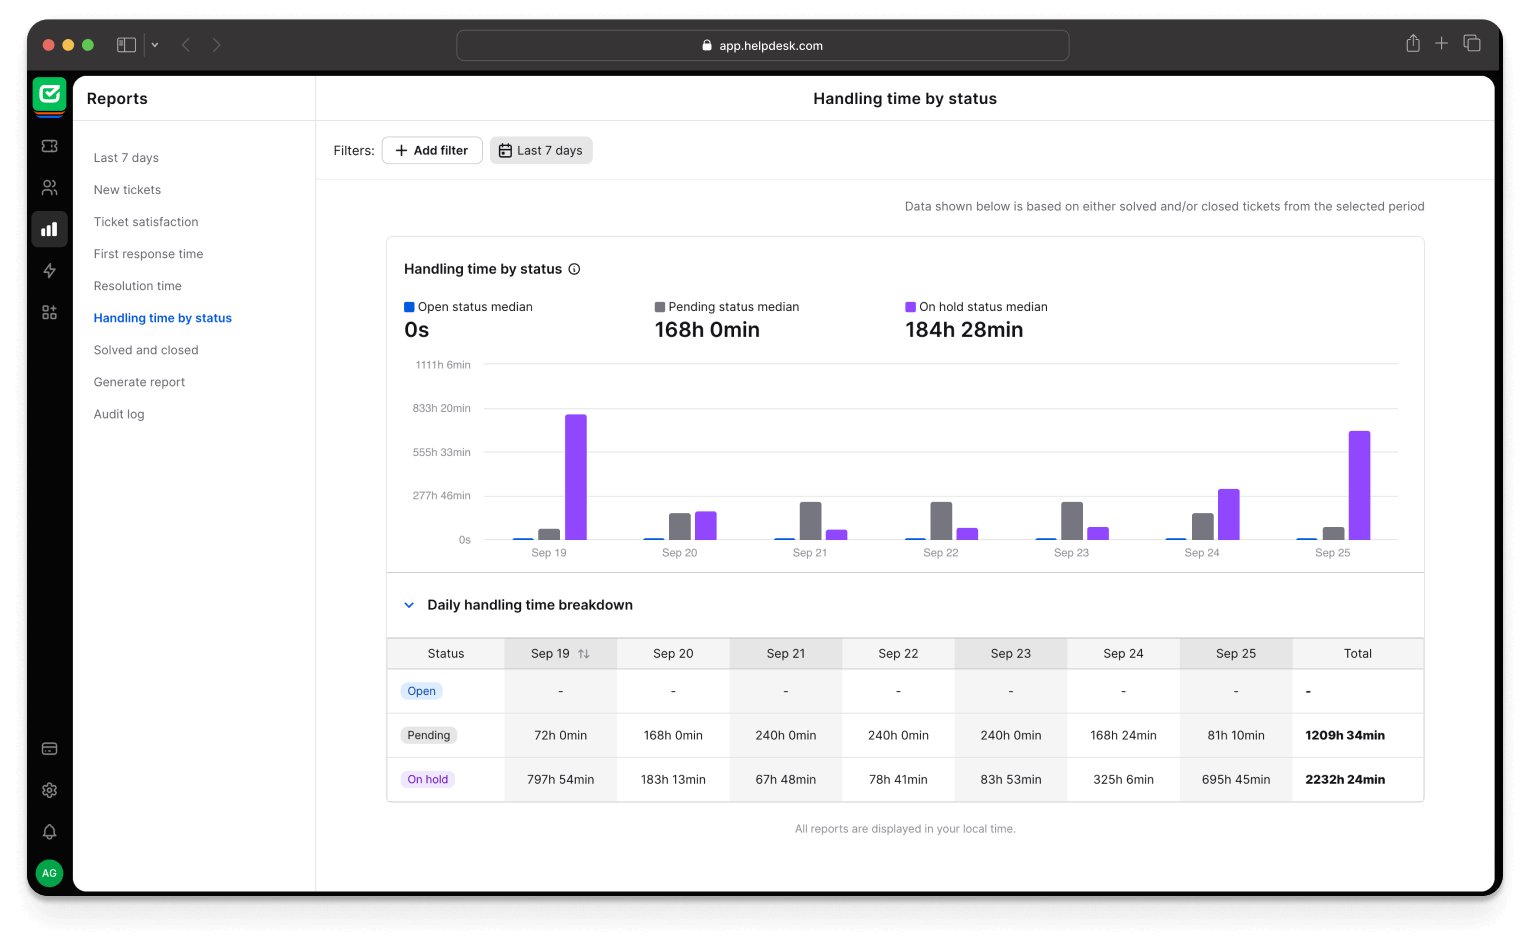This screenshot has width=1529, height=949.
Task: Click the info icon next to Handling time by status
Action: coord(573,268)
